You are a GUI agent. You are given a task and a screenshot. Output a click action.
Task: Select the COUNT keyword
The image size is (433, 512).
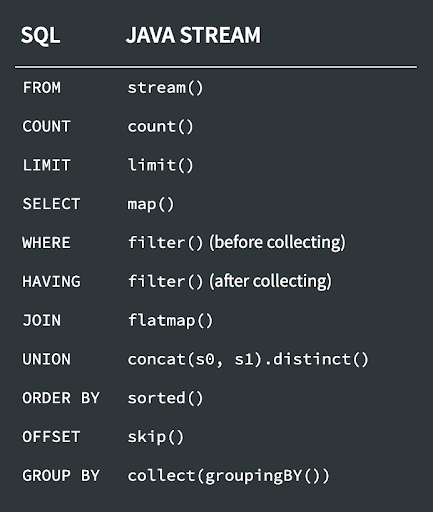tap(46, 127)
